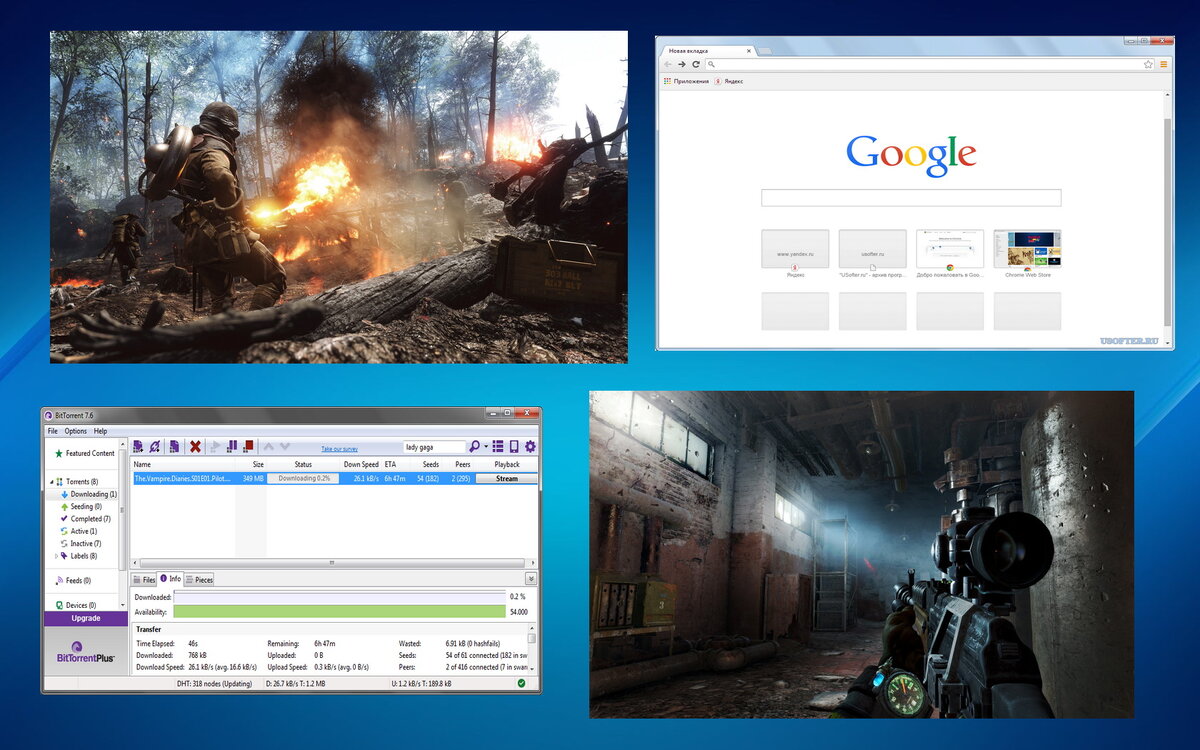The width and height of the screenshot is (1200, 750).
Task: Click the Chrome forward arrow
Action: click(682, 64)
